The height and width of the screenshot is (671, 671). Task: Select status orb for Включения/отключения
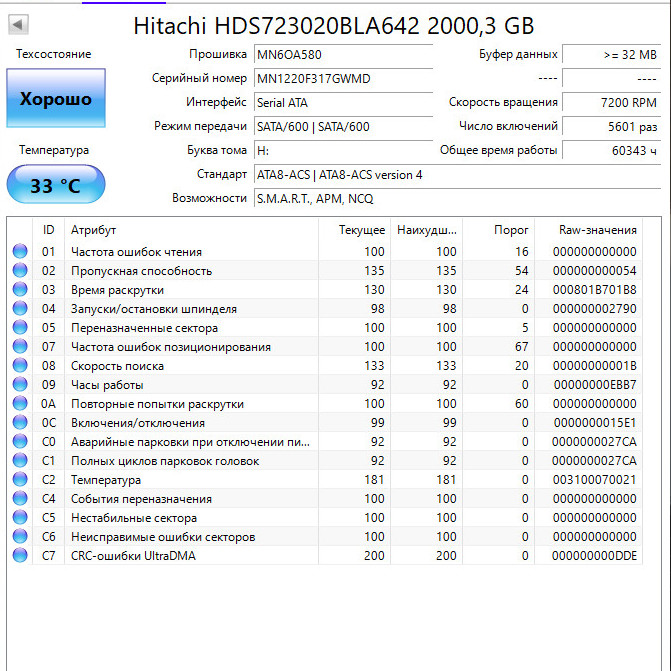[20, 422]
